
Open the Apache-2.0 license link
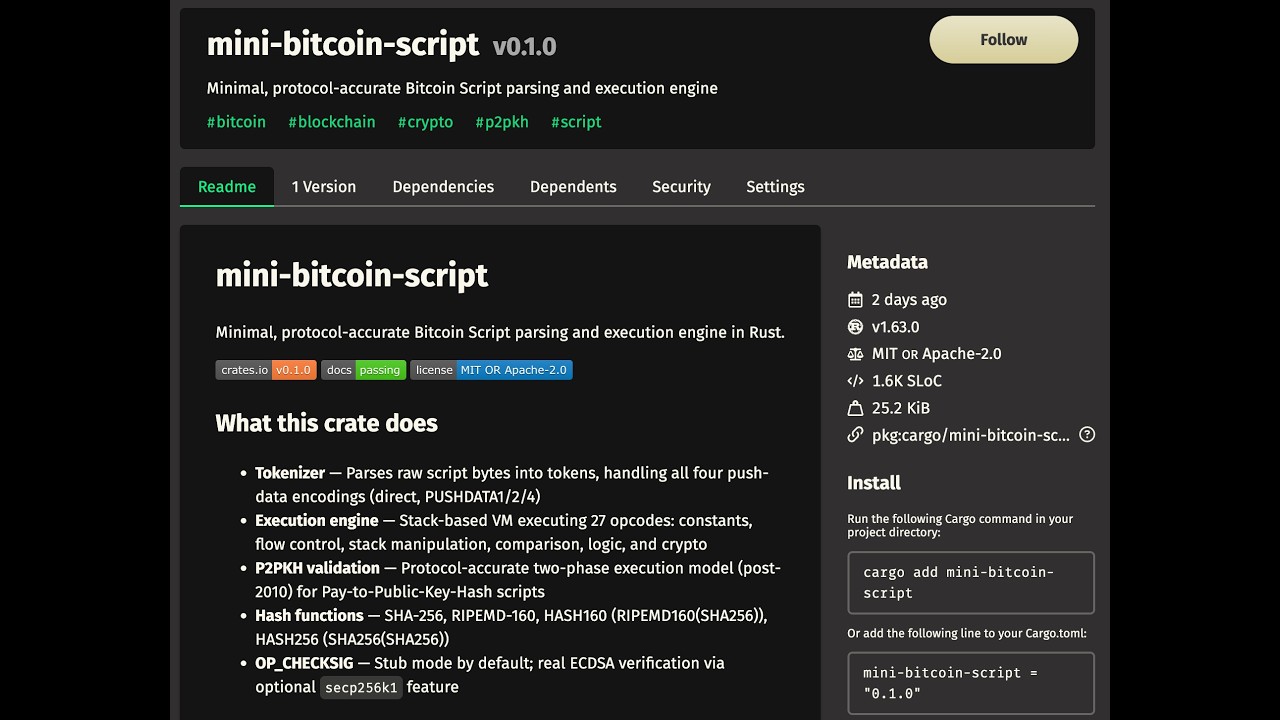click(962, 354)
